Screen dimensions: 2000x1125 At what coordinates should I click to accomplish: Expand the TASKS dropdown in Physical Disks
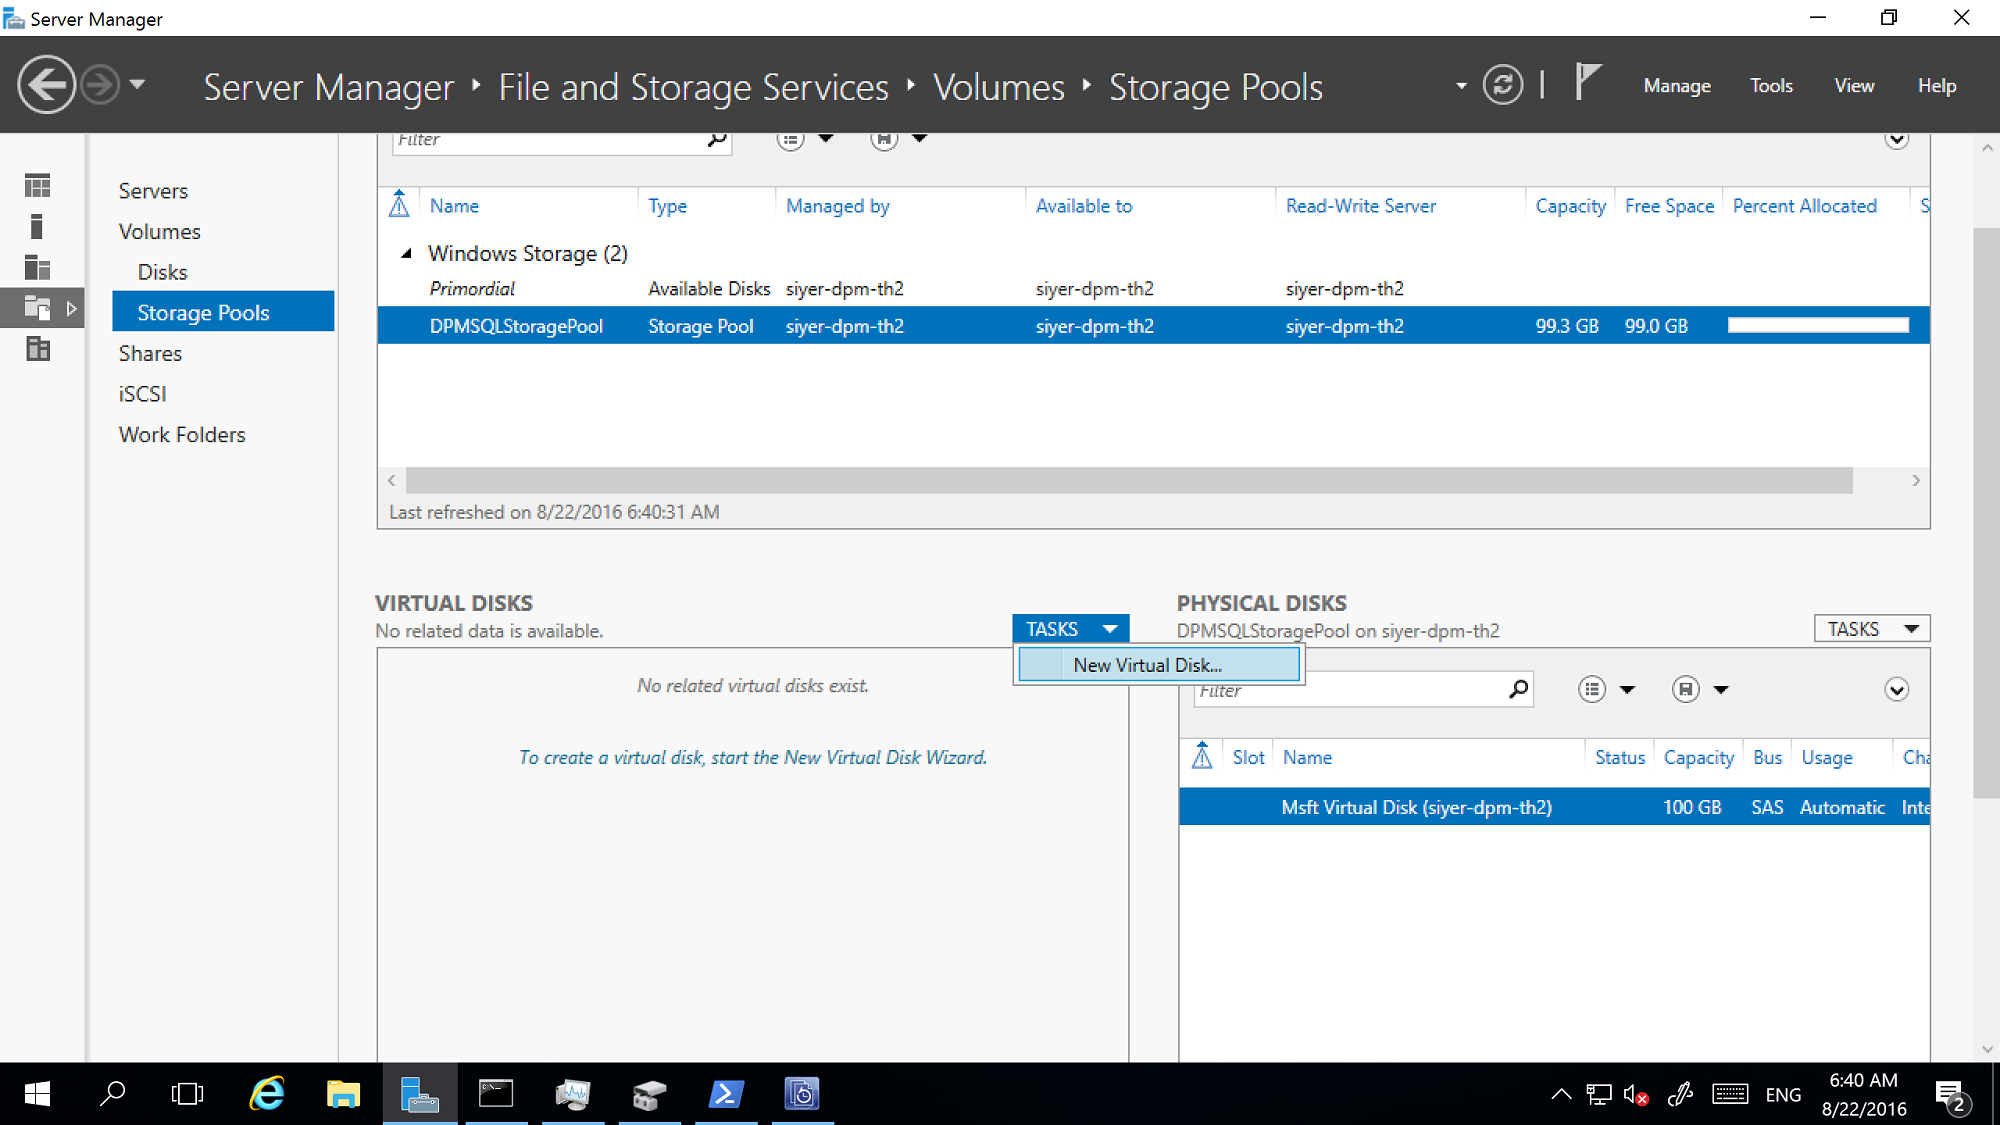click(1872, 629)
